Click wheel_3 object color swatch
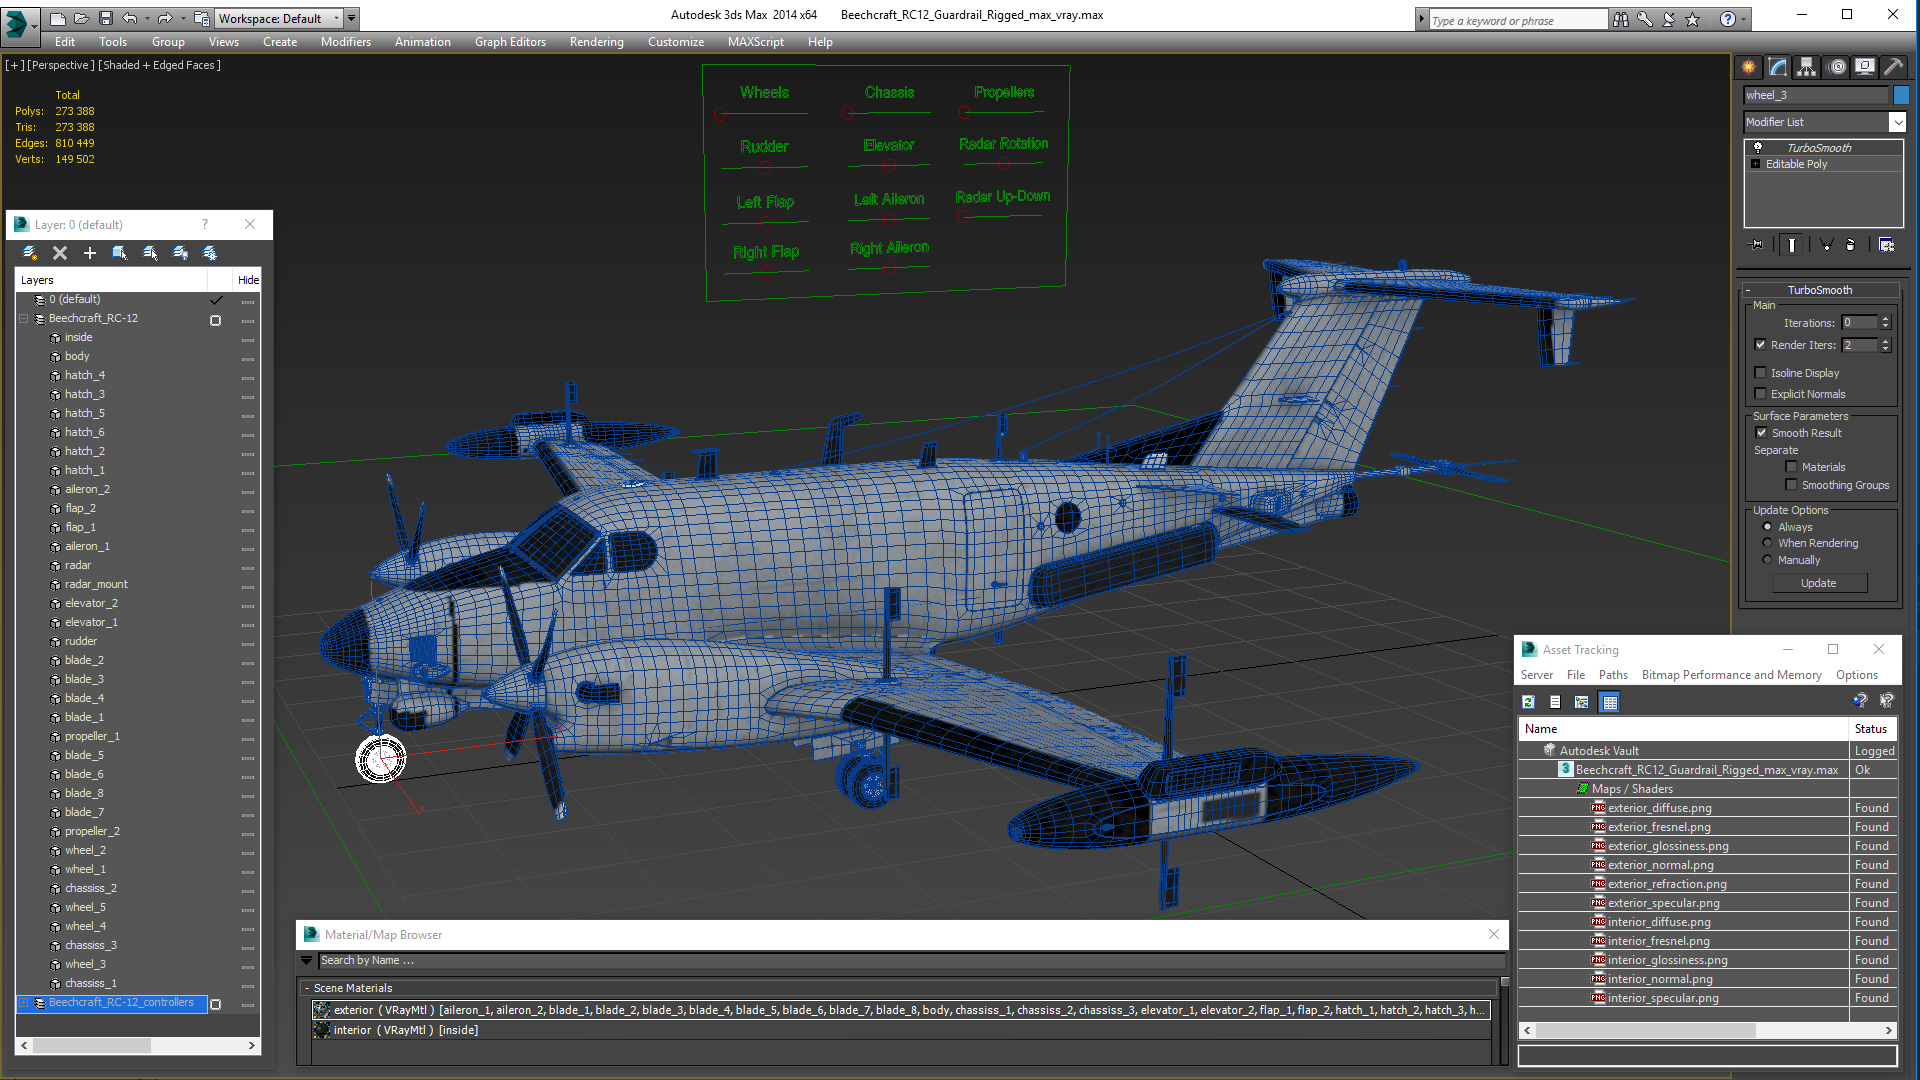 [1901, 95]
